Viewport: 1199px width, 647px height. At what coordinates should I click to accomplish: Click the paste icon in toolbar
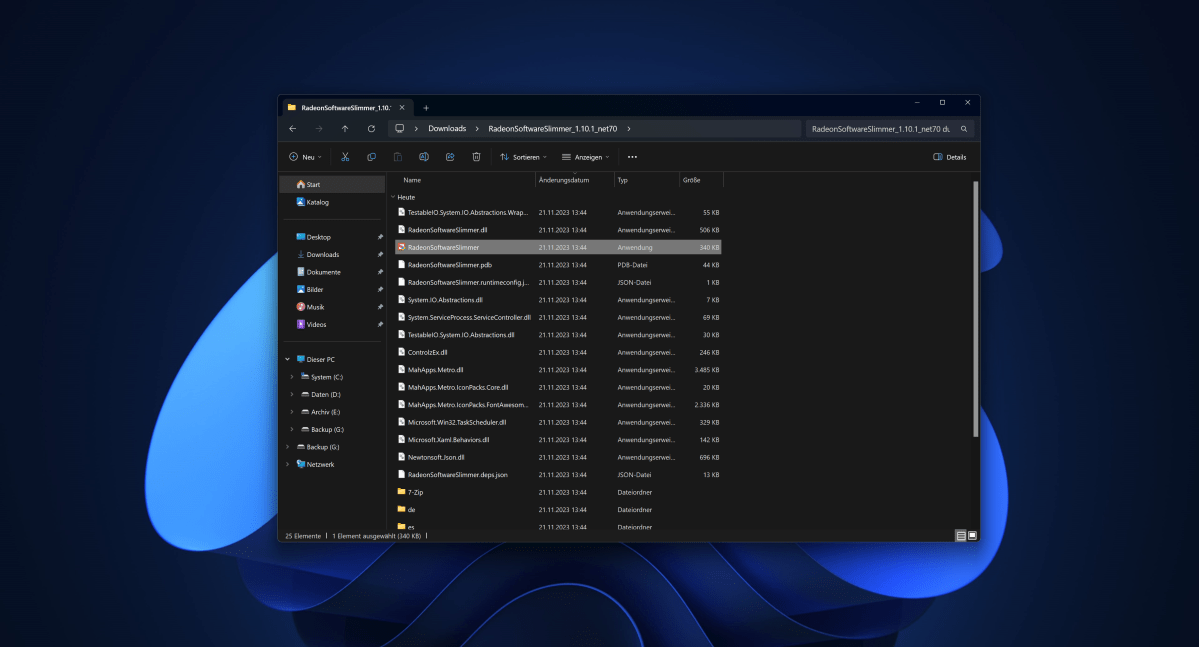pyautogui.click(x=398, y=157)
